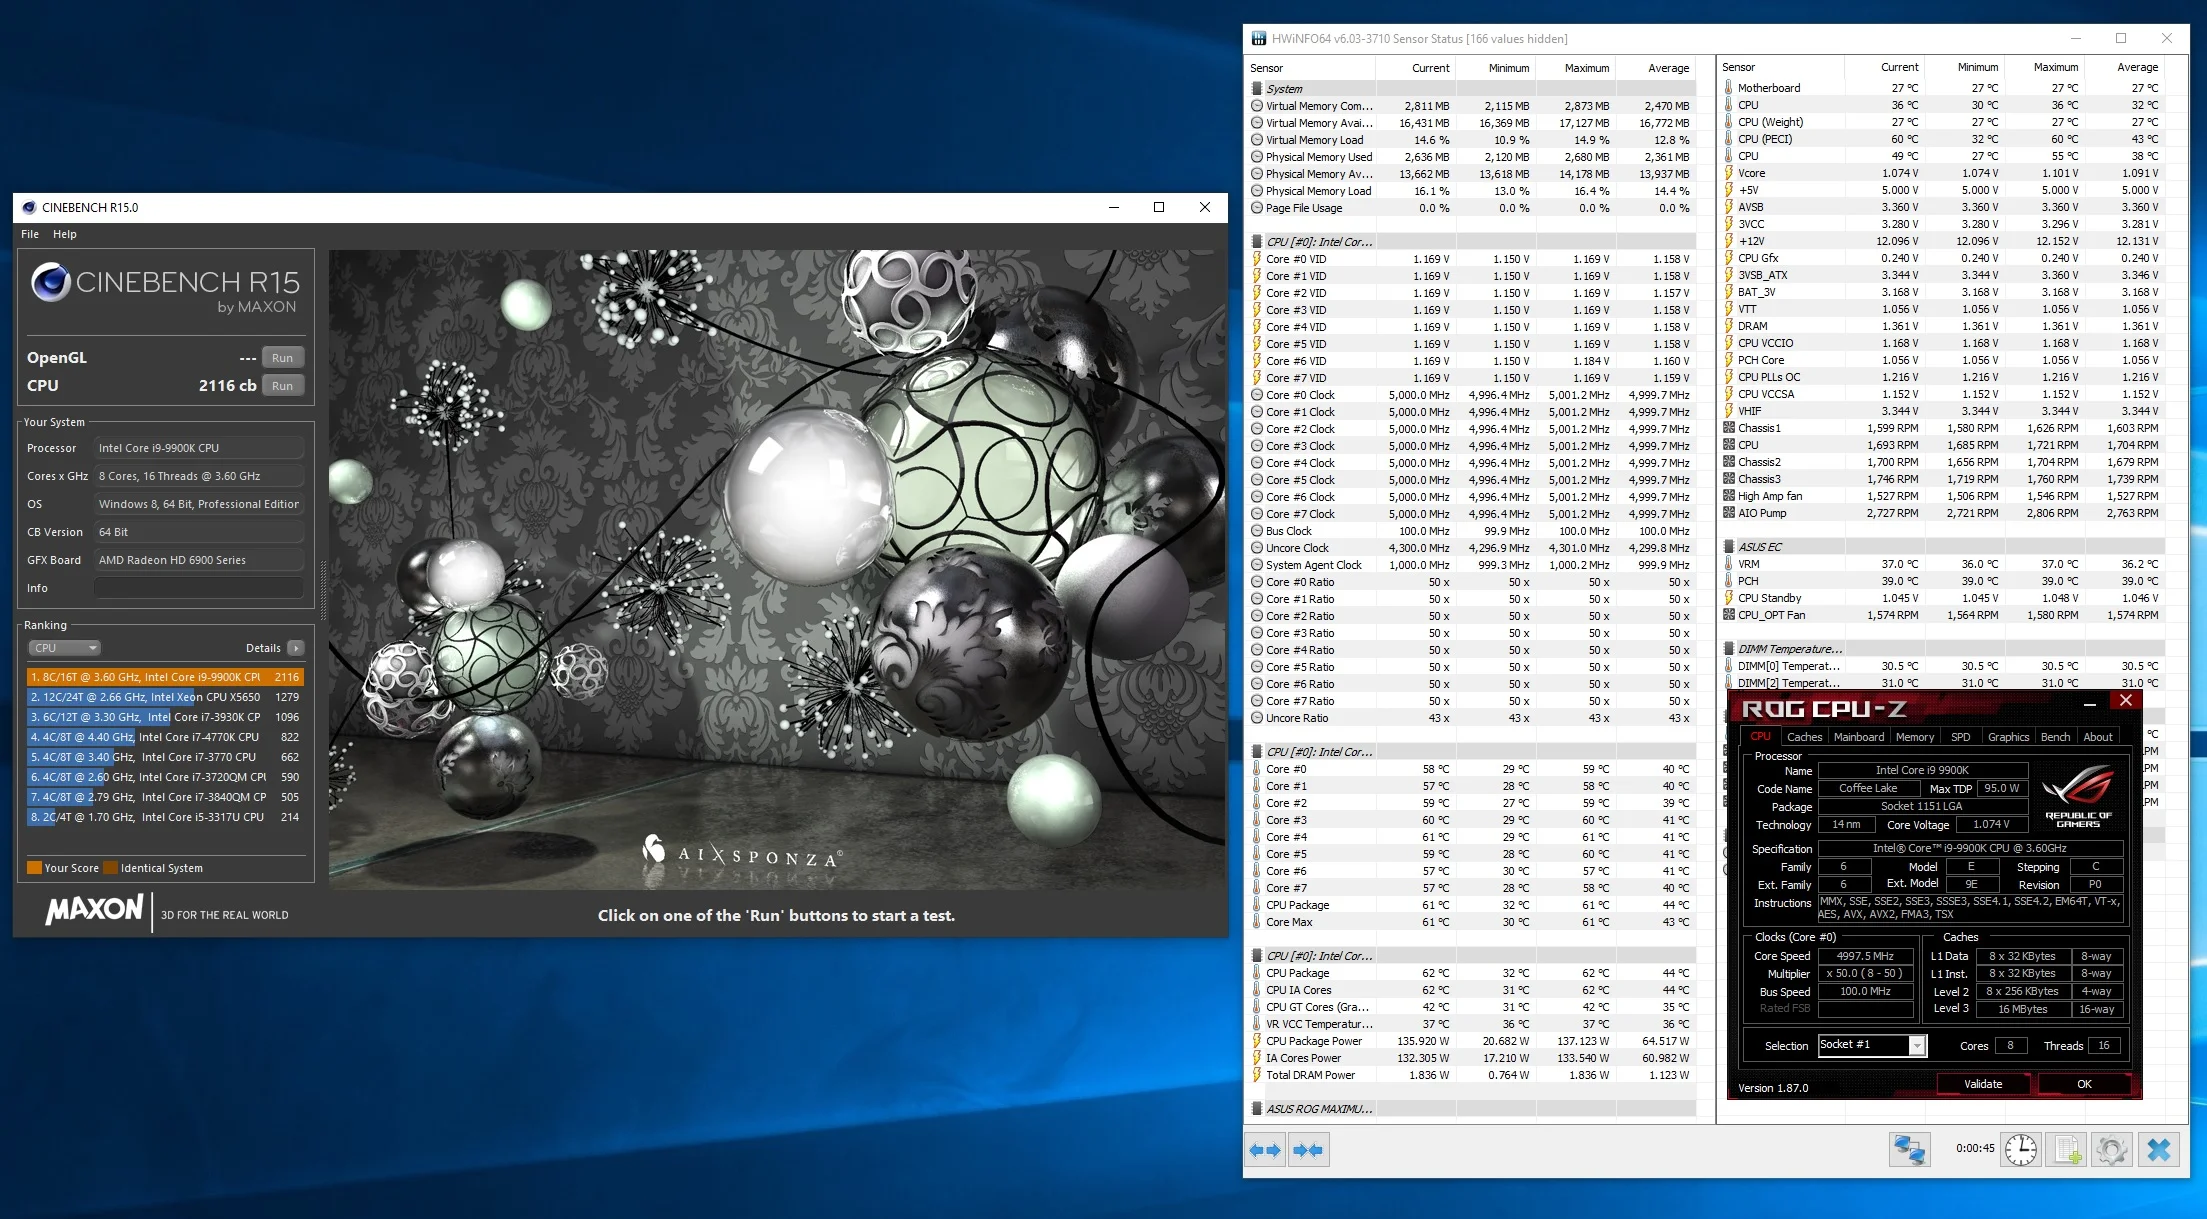2207x1219 pixels.
Task: Open CPU-Z About tab
Action: coord(2098,737)
